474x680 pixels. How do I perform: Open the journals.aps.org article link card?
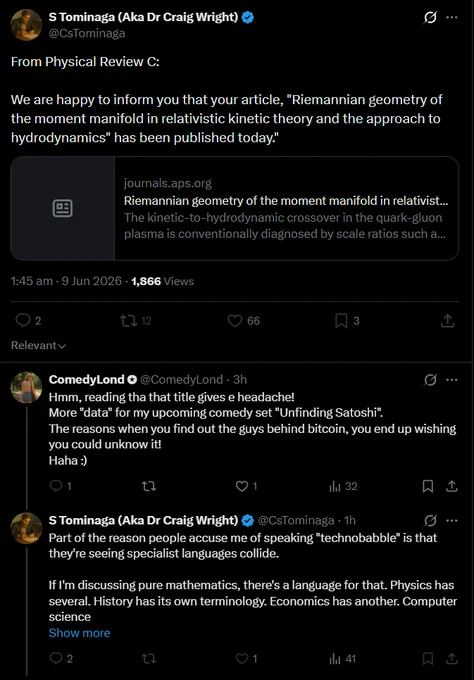[235, 208]
